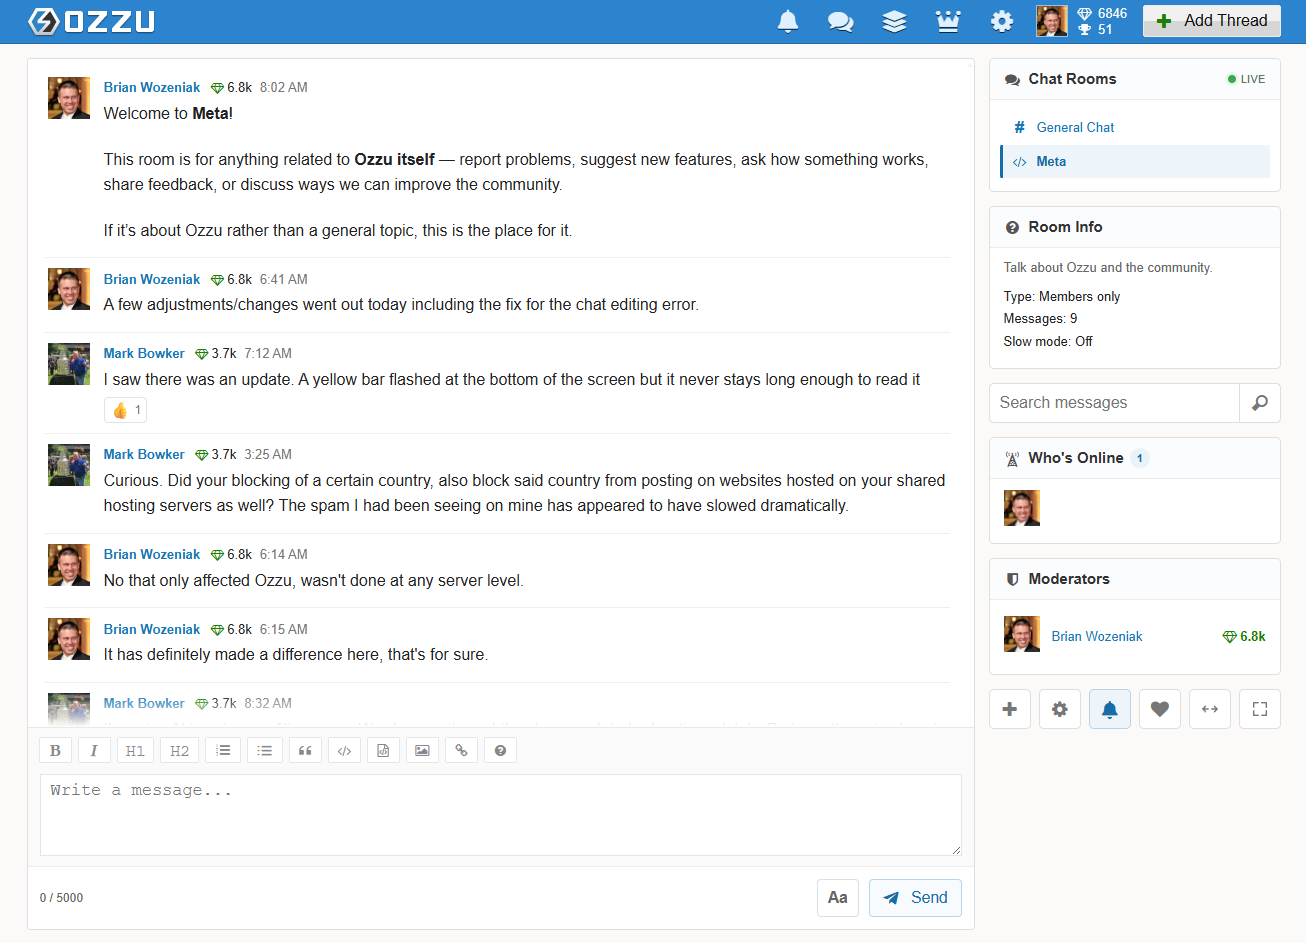Click the 0 / 5000 character counter
1306x943 pixels.
pyautogui.click(x=61, y=898)
